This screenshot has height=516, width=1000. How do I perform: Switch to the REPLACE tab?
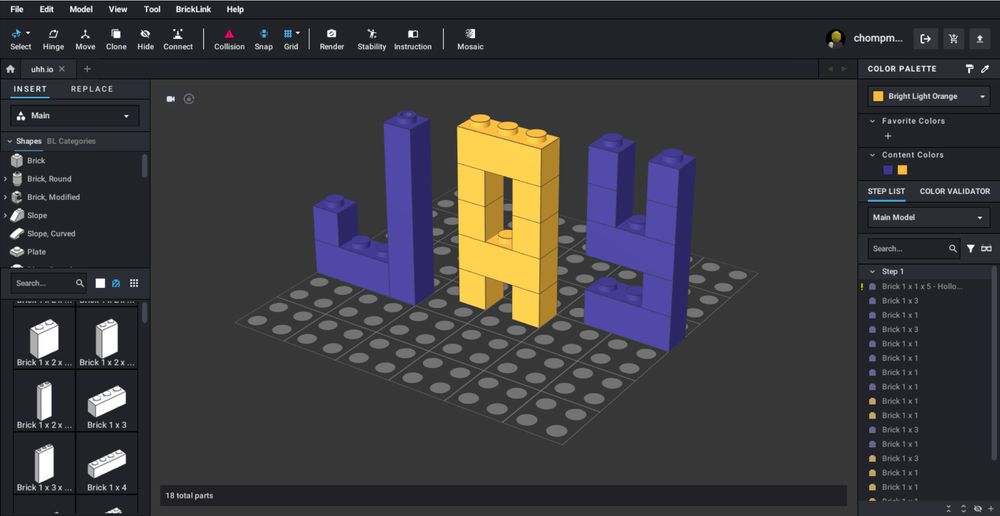[x=92, y=89]
